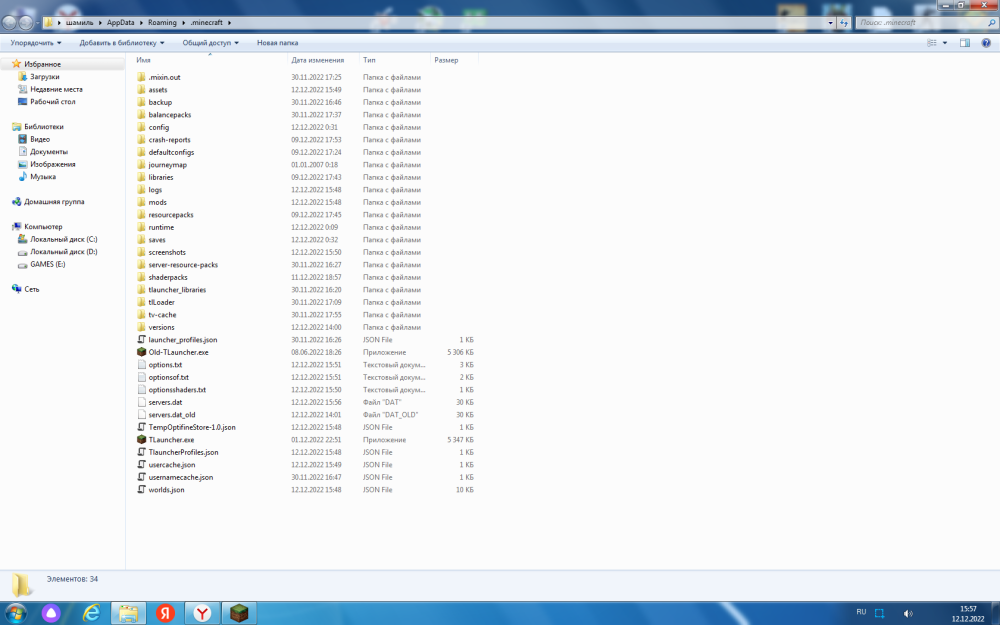1000x625 pixels.
Task: Select the crash-reports folder
Action: (169, 140)
